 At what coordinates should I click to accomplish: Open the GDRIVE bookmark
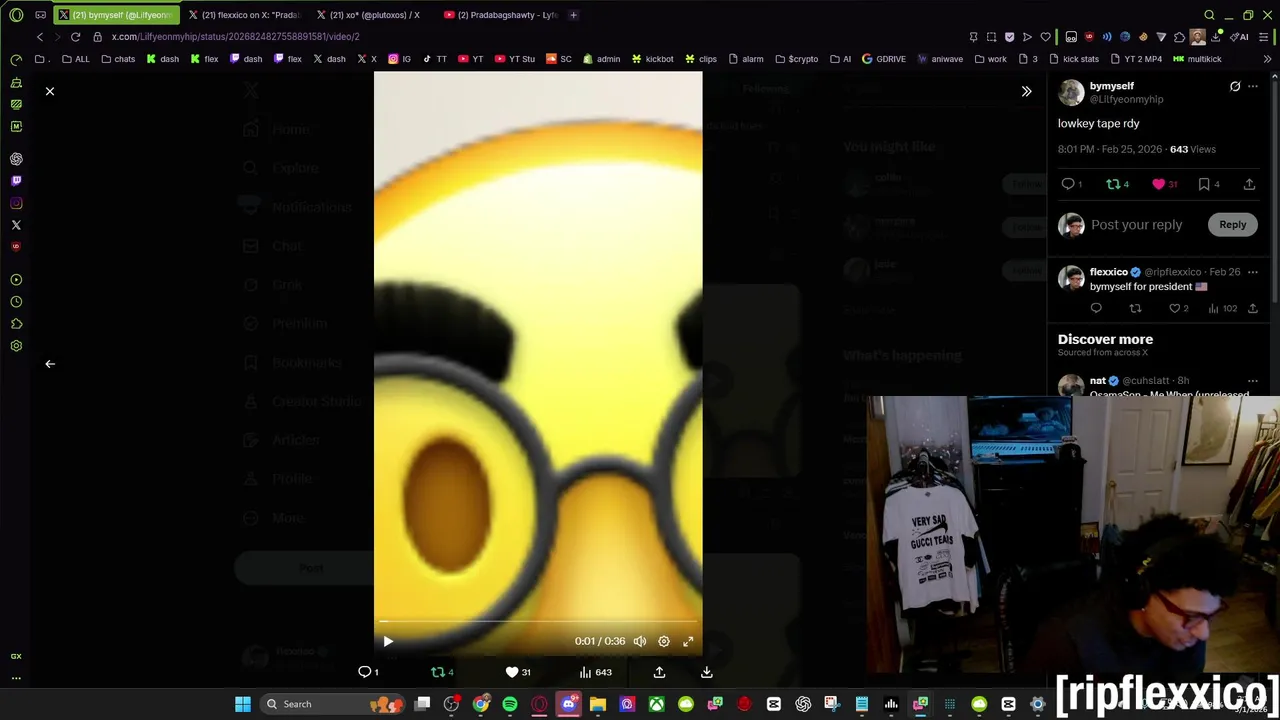pos(883,59)
